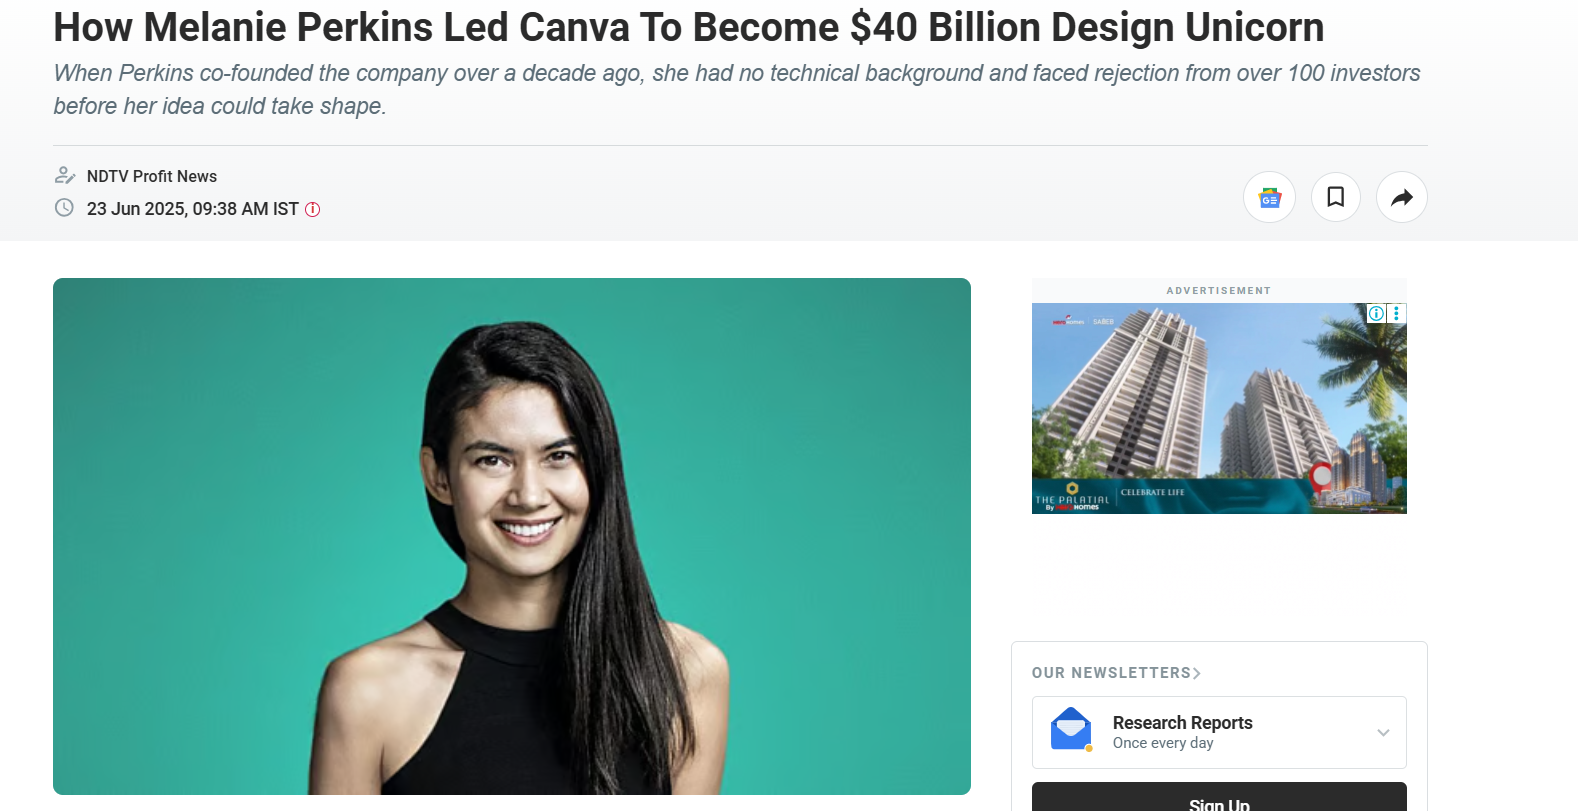
Task: Click the clock icon beside the date
Action: coord(64,208)
